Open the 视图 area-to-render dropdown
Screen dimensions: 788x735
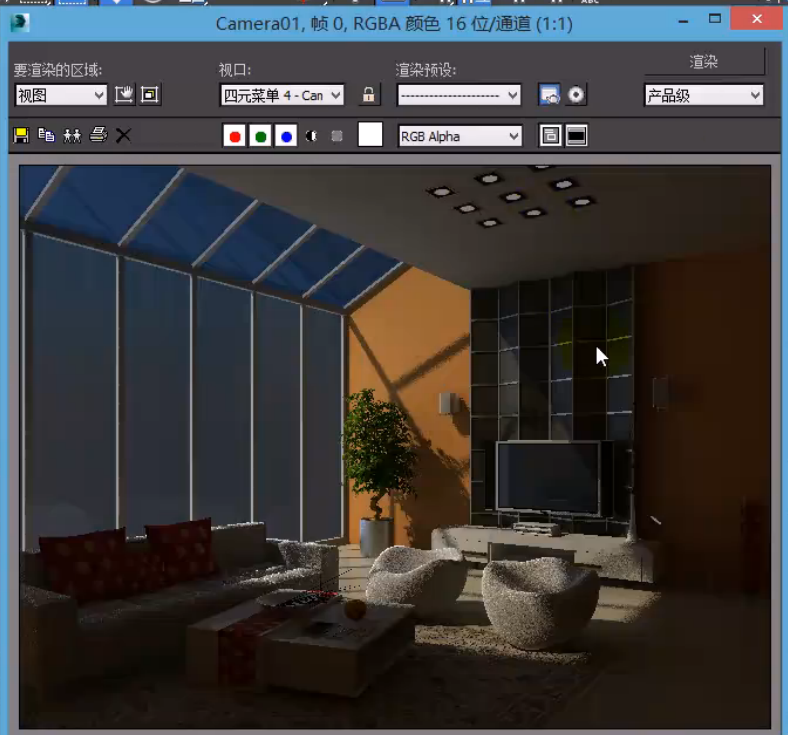pyautogui.click(x=61, y=95)
